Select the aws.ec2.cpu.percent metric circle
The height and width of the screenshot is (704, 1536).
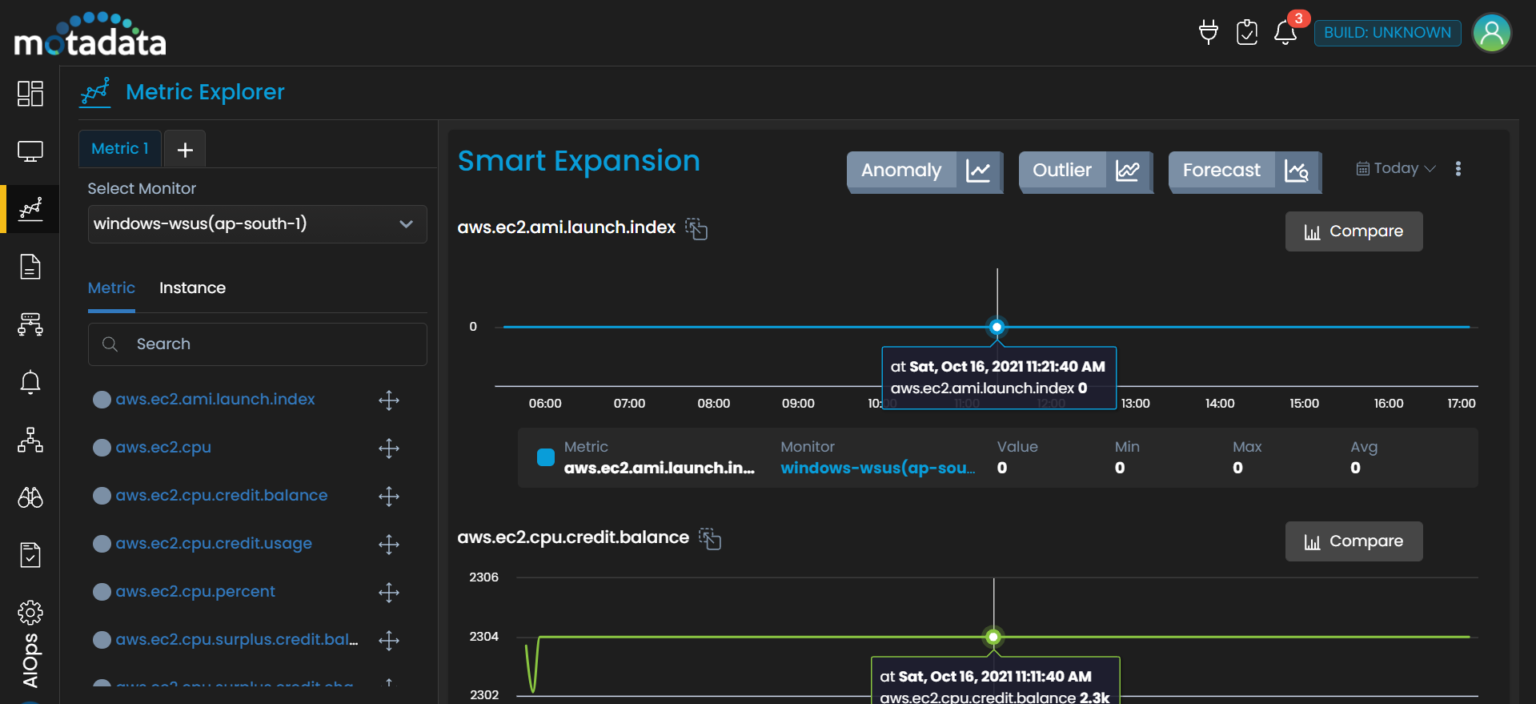101,592
